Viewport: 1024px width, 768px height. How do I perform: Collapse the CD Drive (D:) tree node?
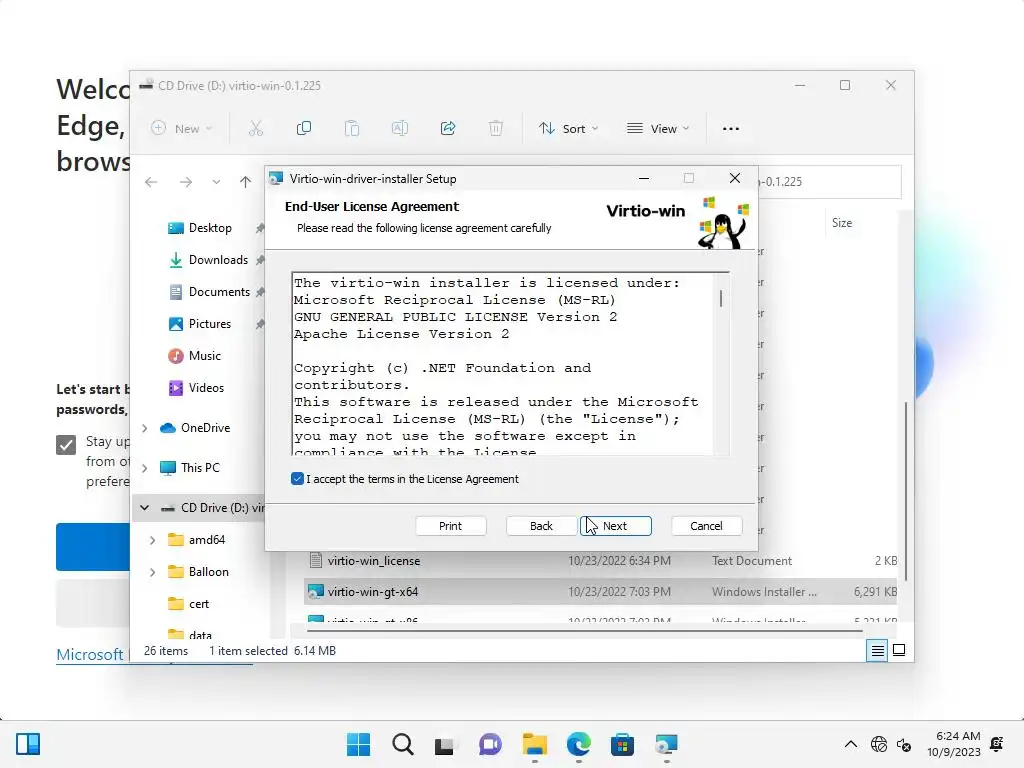coord(145,508)
